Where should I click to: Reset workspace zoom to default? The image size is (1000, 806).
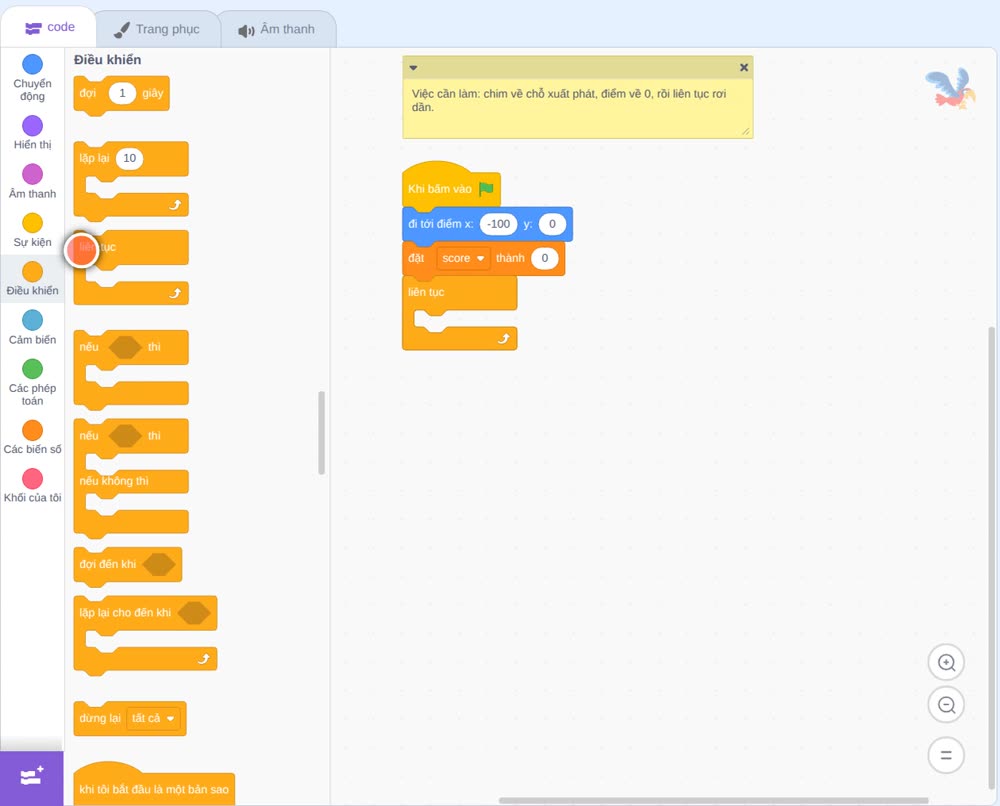point(946,755)
